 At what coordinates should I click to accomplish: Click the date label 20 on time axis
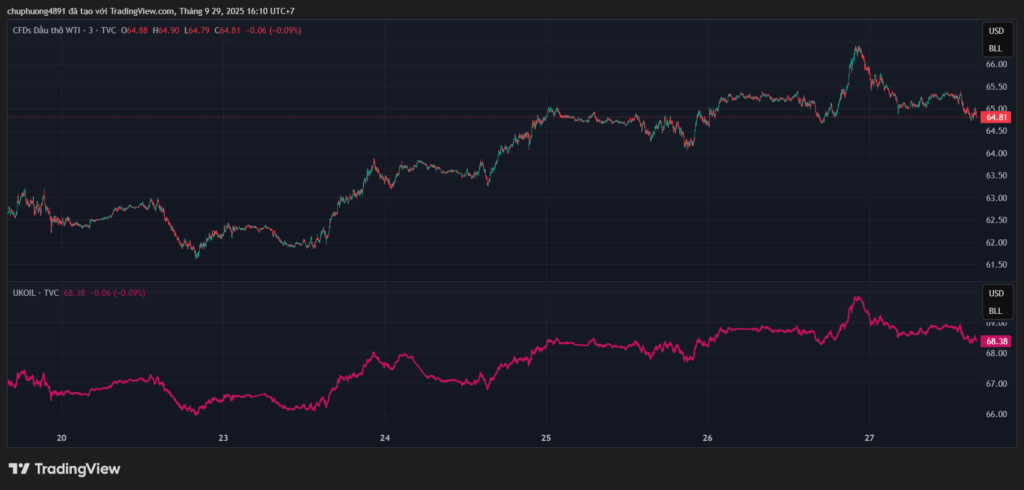(62, 438)
